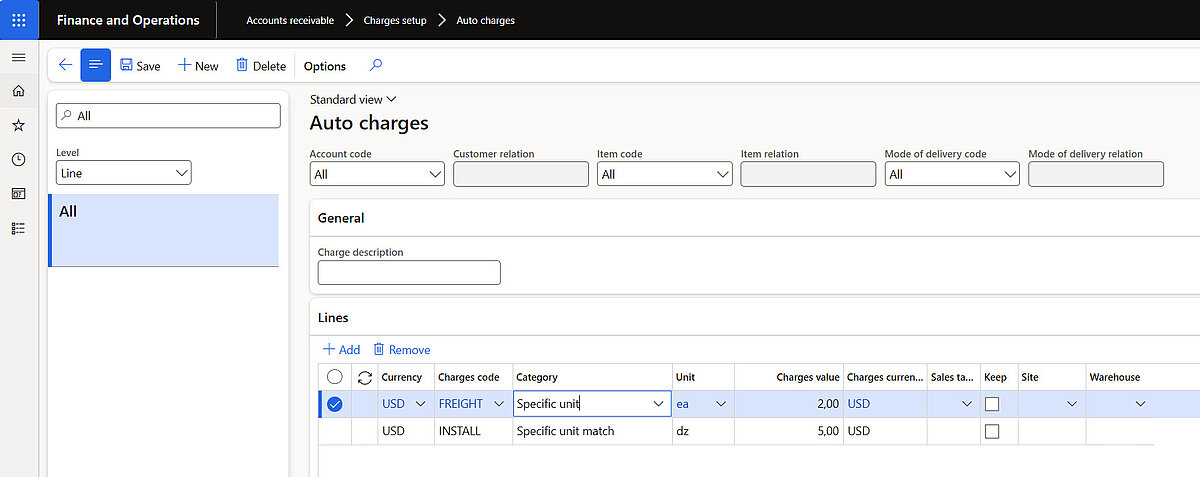Click the Warehouse column header
The height and width of the screenshot is (477, 1200).
click(x=1114, y=377)
